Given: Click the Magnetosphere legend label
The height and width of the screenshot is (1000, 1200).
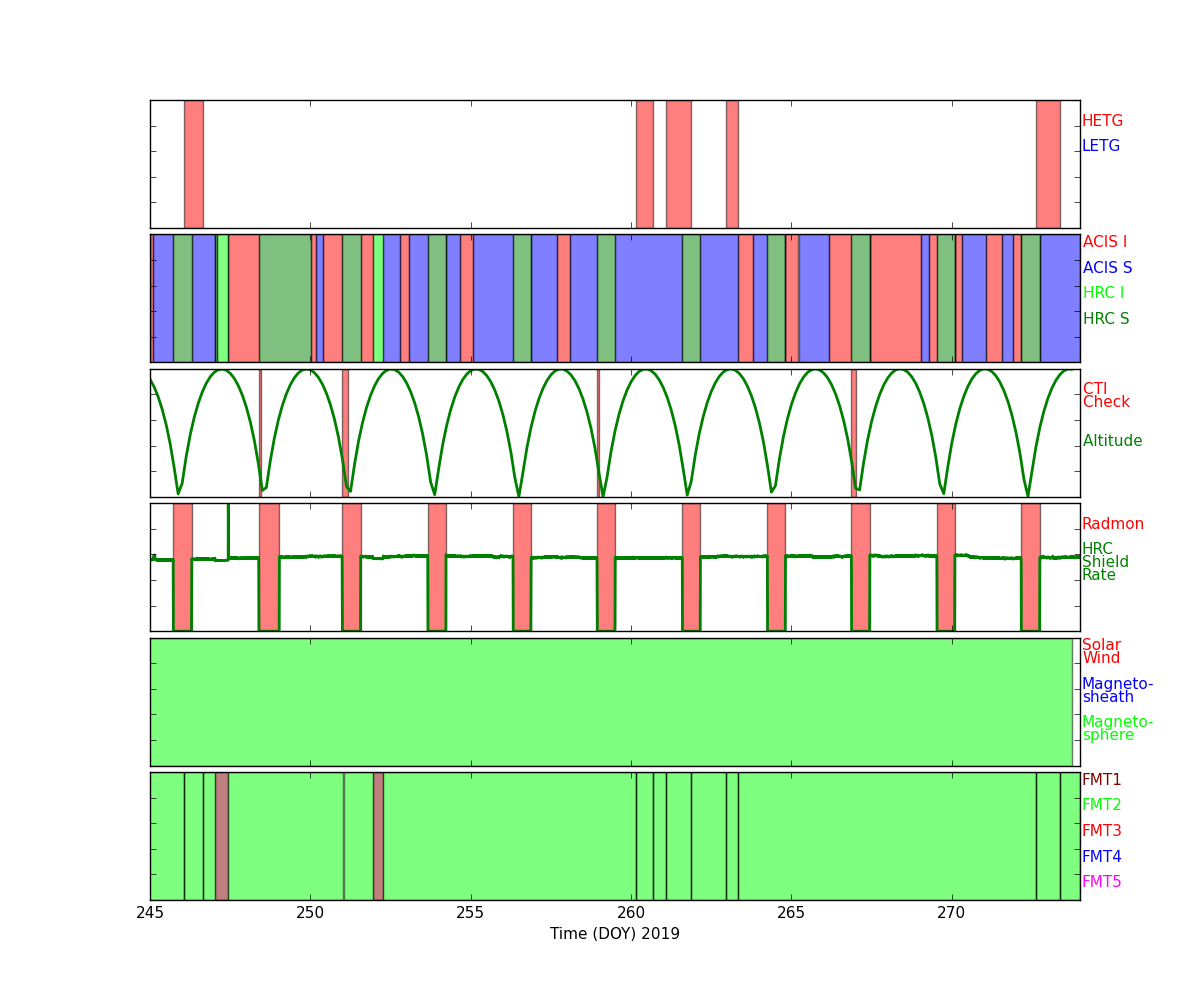Looking at the screenshot, I should pyautogui.click(x=1117, y=729).
